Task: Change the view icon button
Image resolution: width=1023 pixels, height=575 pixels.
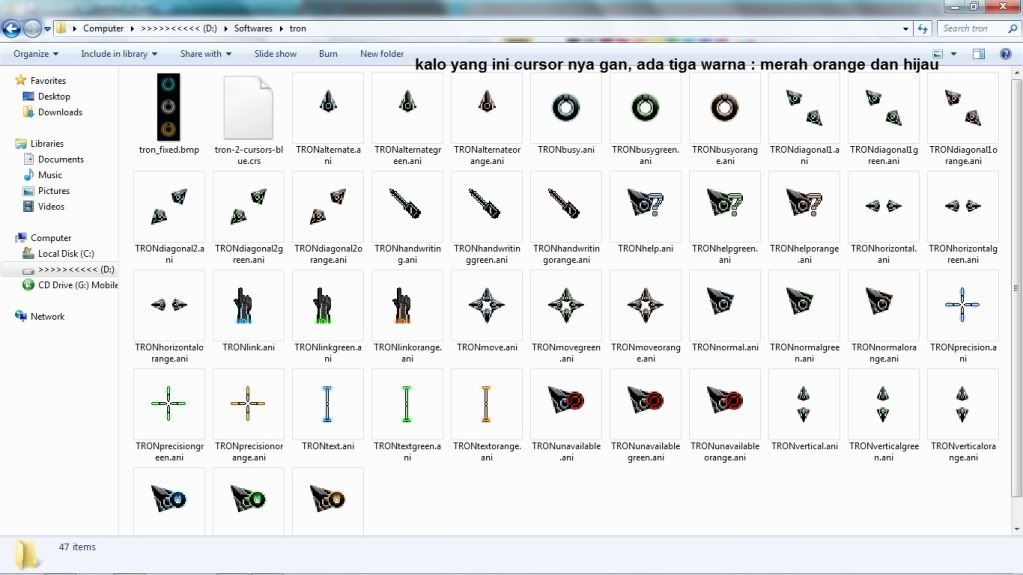Action: (x=938, y=54)
